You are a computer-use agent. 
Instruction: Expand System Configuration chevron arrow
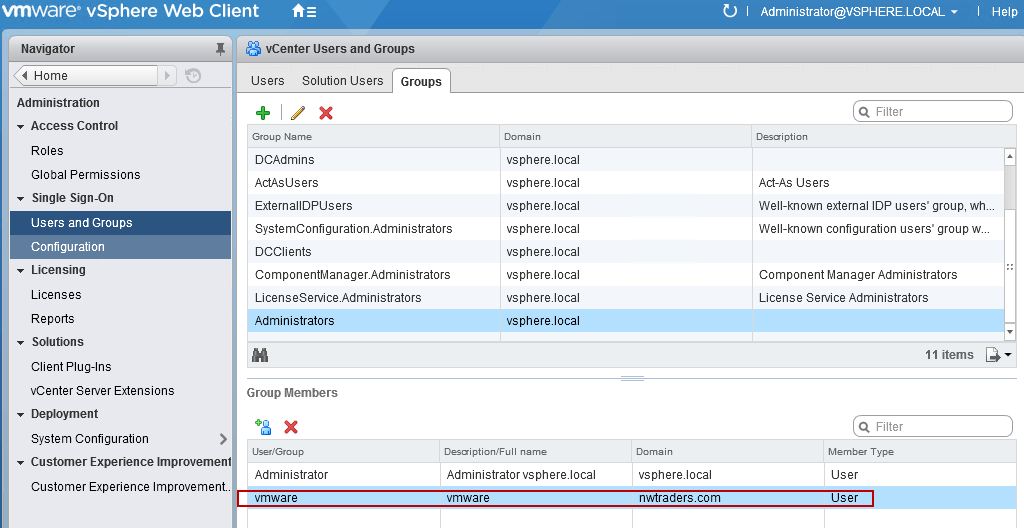[223, 439]
